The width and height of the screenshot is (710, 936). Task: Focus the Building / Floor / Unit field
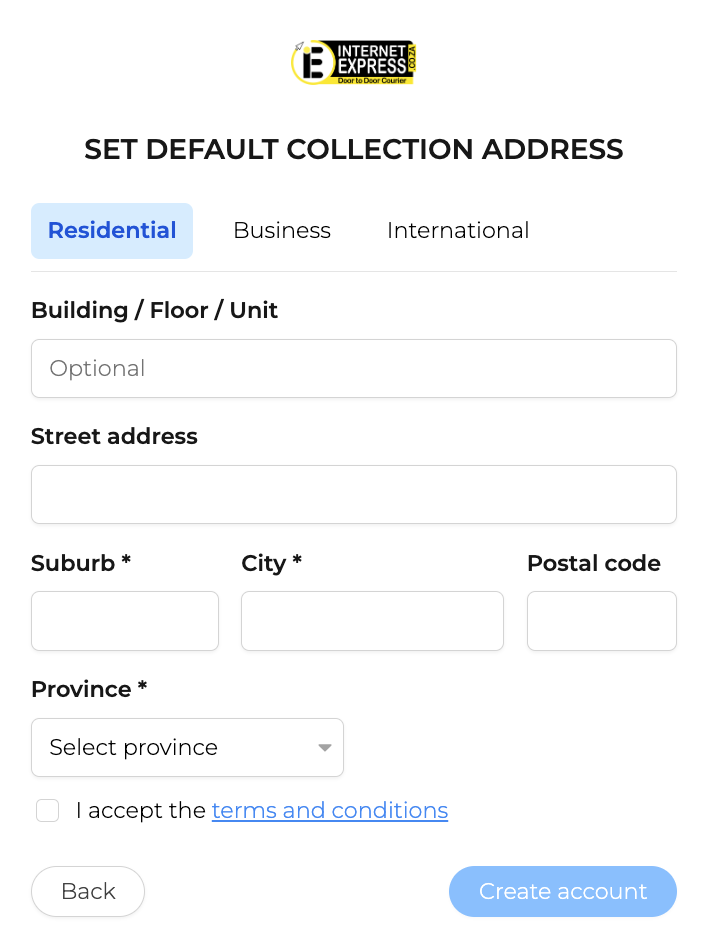point(354,368)
